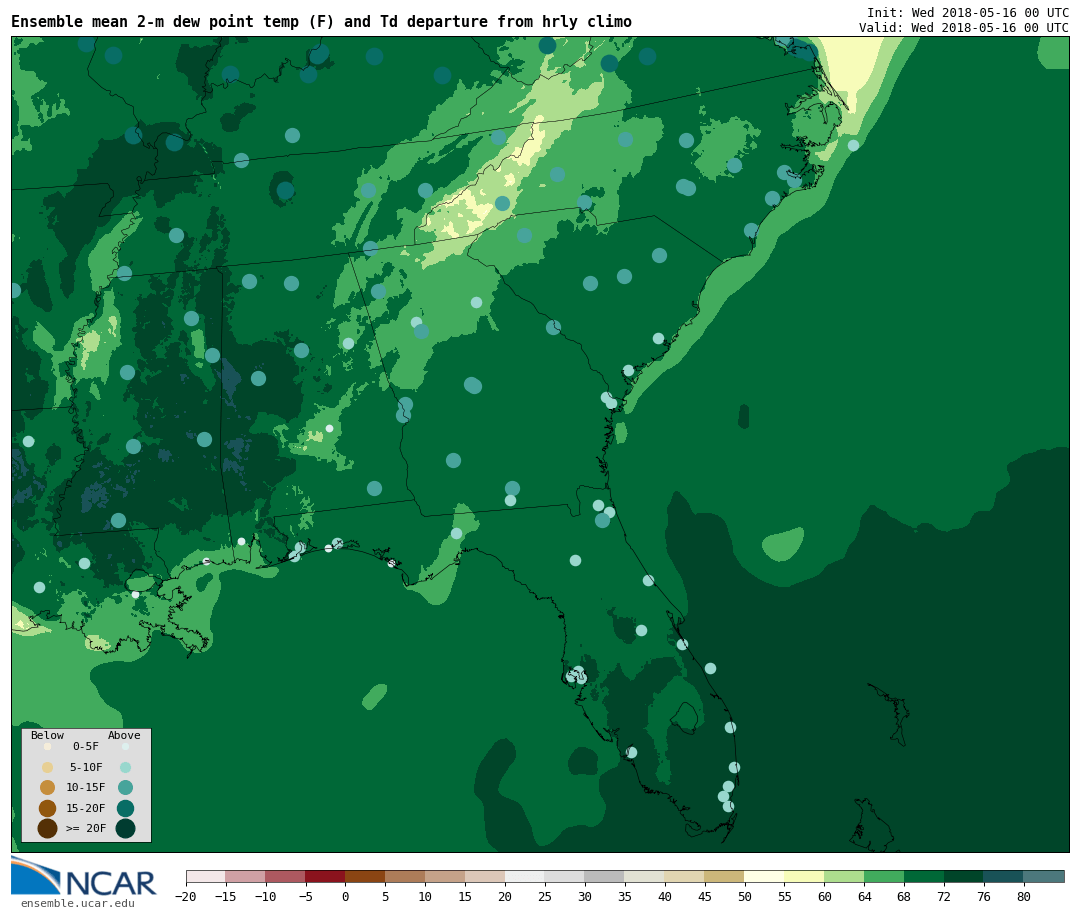Screen dimensions: 1080x915
Task: Pick the light green colorbar swatch between 60 and 64
Action: (844, 877)
